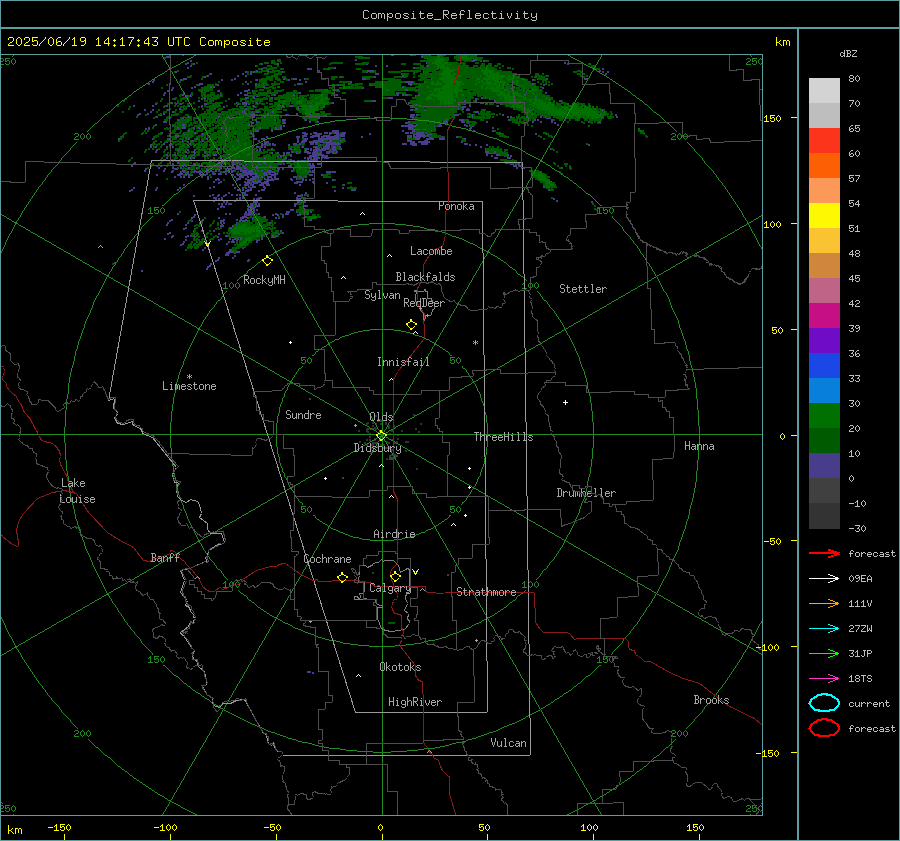Click the yellow diamond marker over Calgary
Screen dimensions: 900x841
395,576
